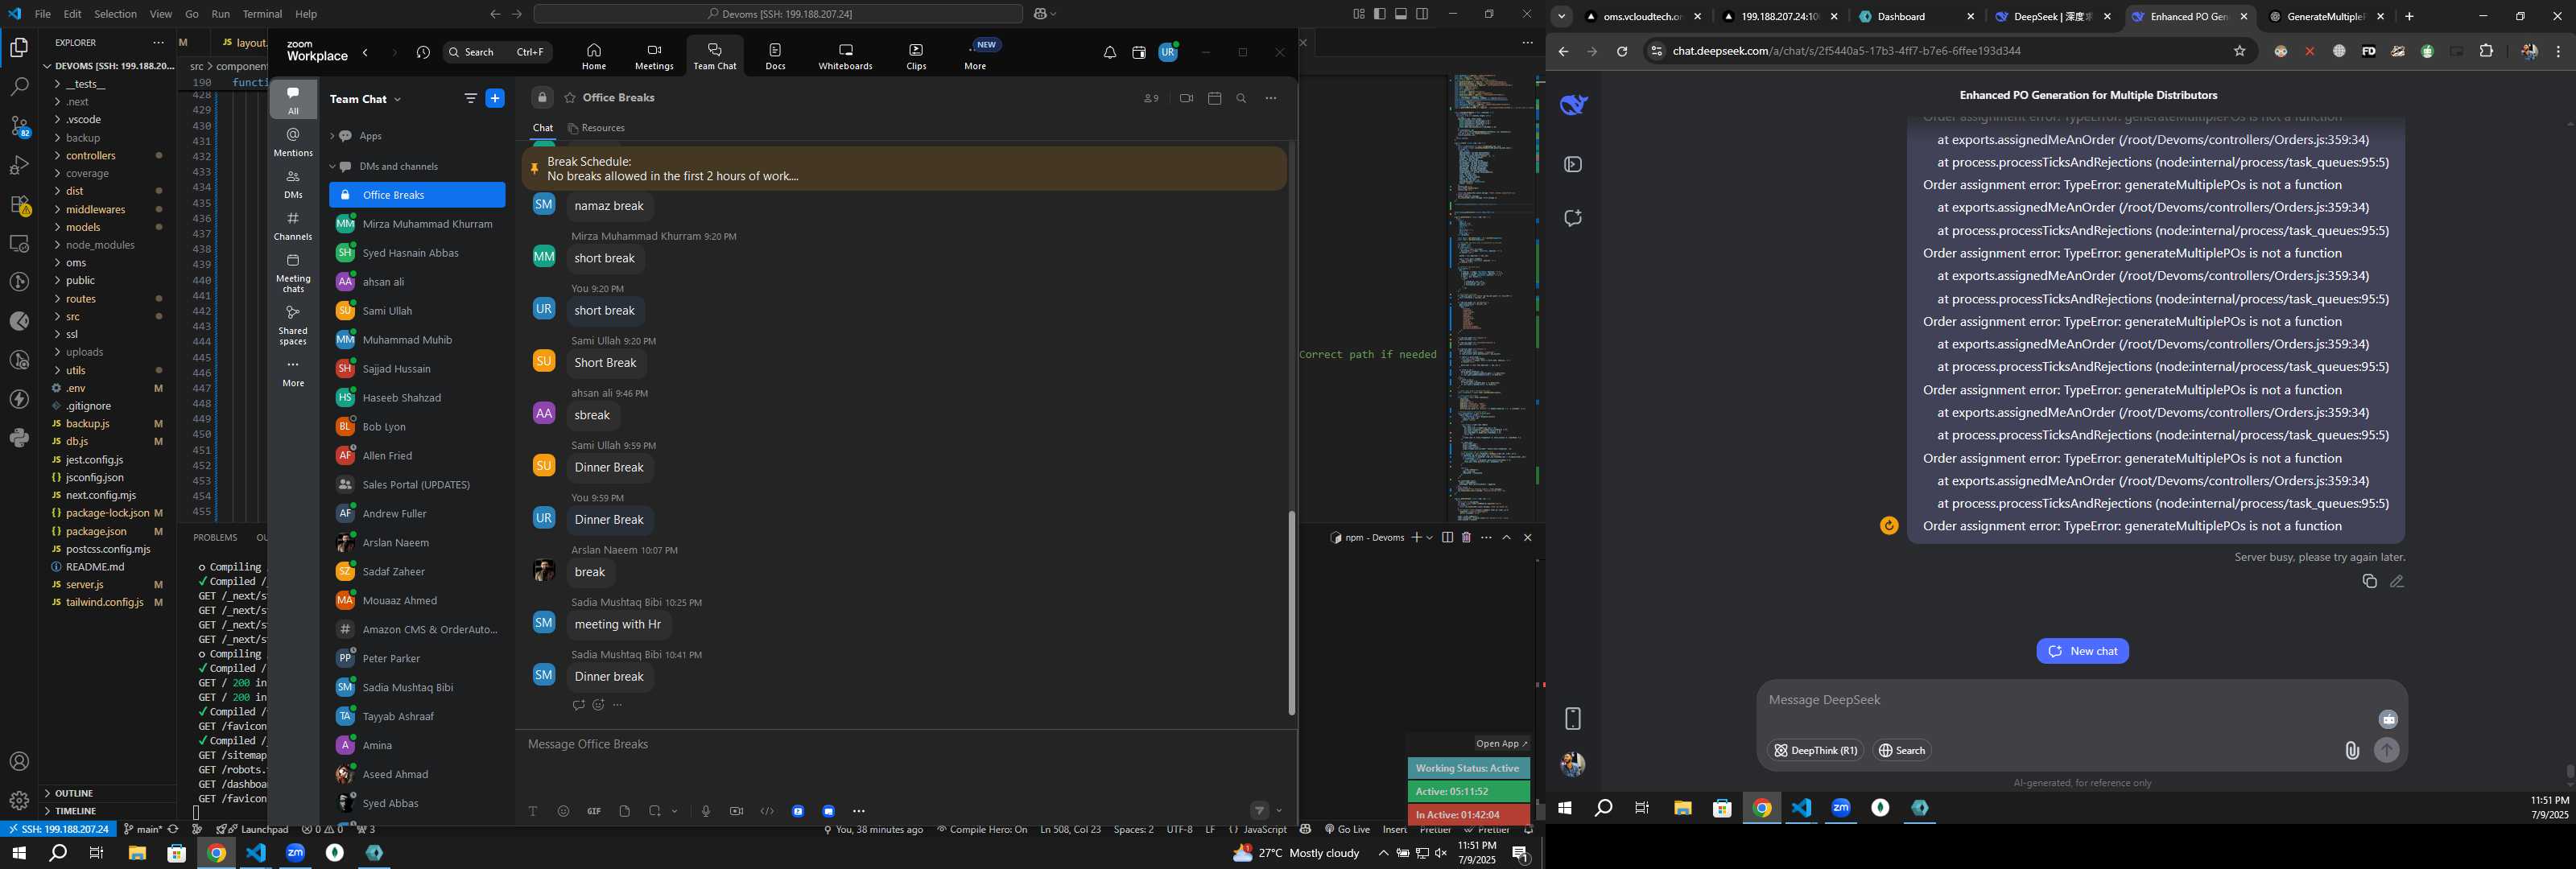The width and height of the screenshot is (2576, 869).
Task: Open Team Chat dropdown header
Action: [366, 99]
